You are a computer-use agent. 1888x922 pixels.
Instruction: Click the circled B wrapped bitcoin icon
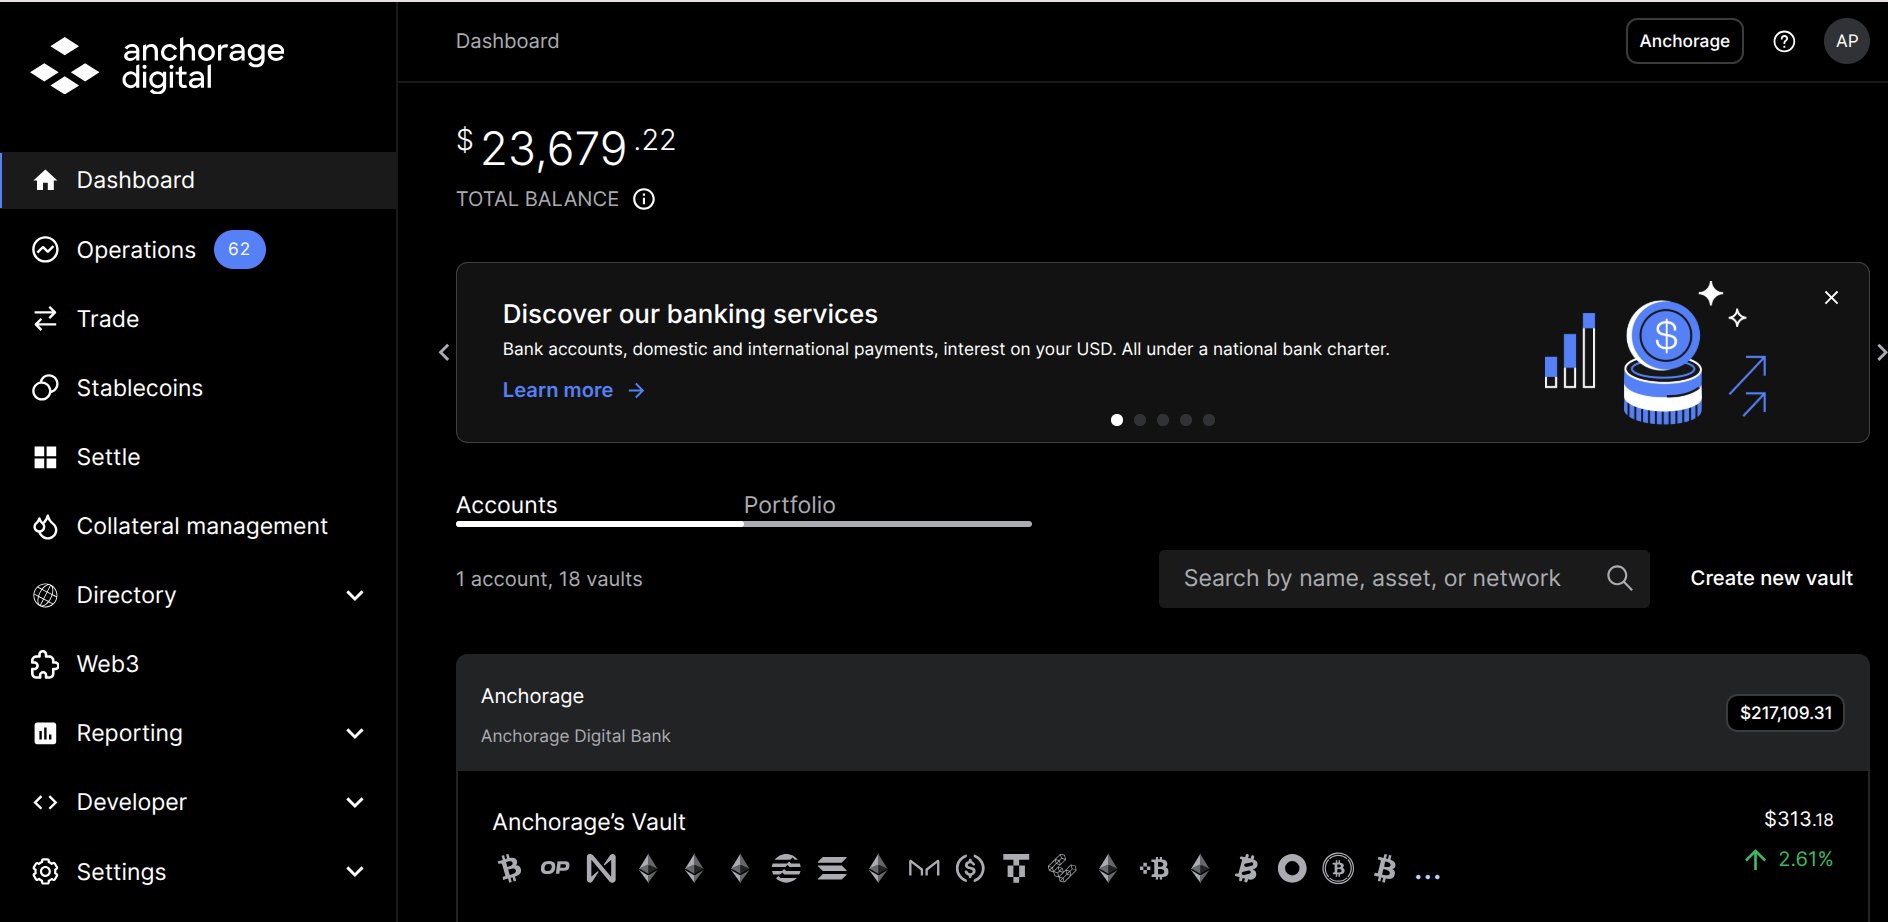(x=1338, y=868)
